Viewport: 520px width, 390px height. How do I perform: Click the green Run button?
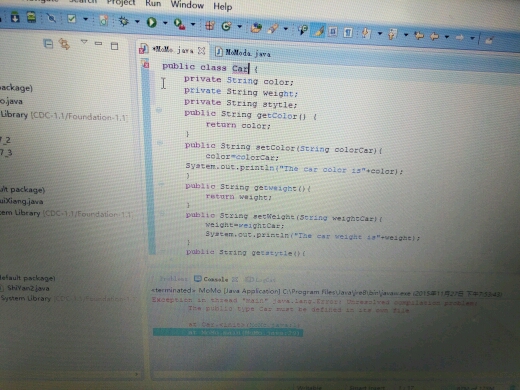(152, 22)
